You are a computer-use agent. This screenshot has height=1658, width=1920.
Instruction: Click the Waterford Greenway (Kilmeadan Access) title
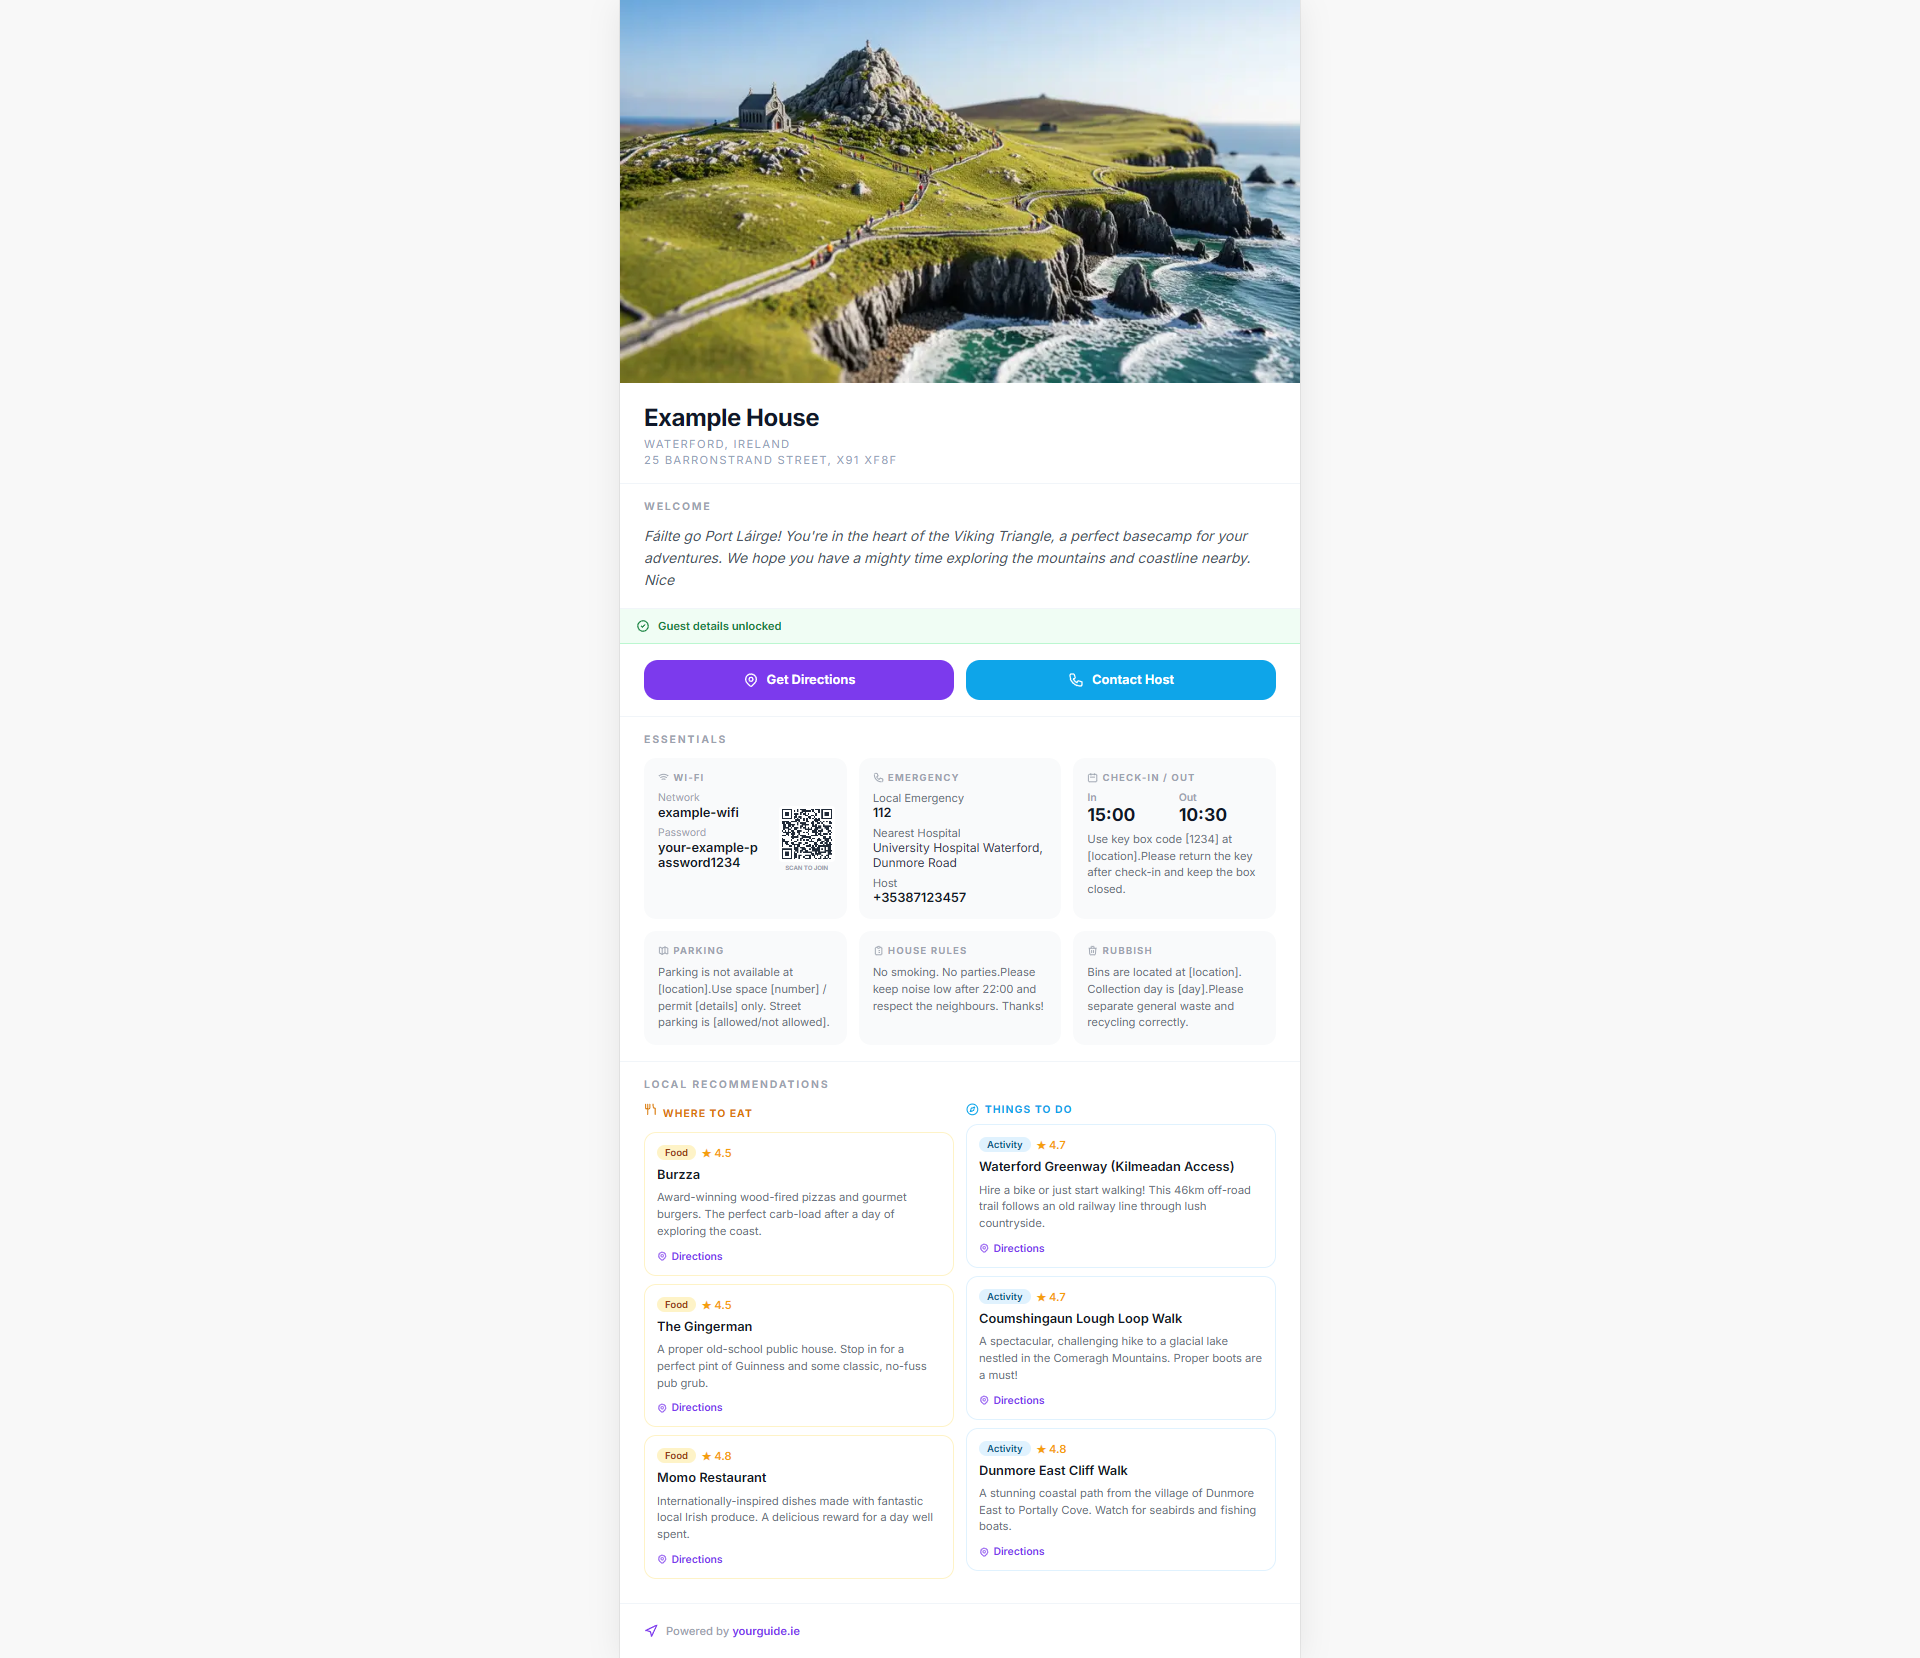point(1106,1167)
